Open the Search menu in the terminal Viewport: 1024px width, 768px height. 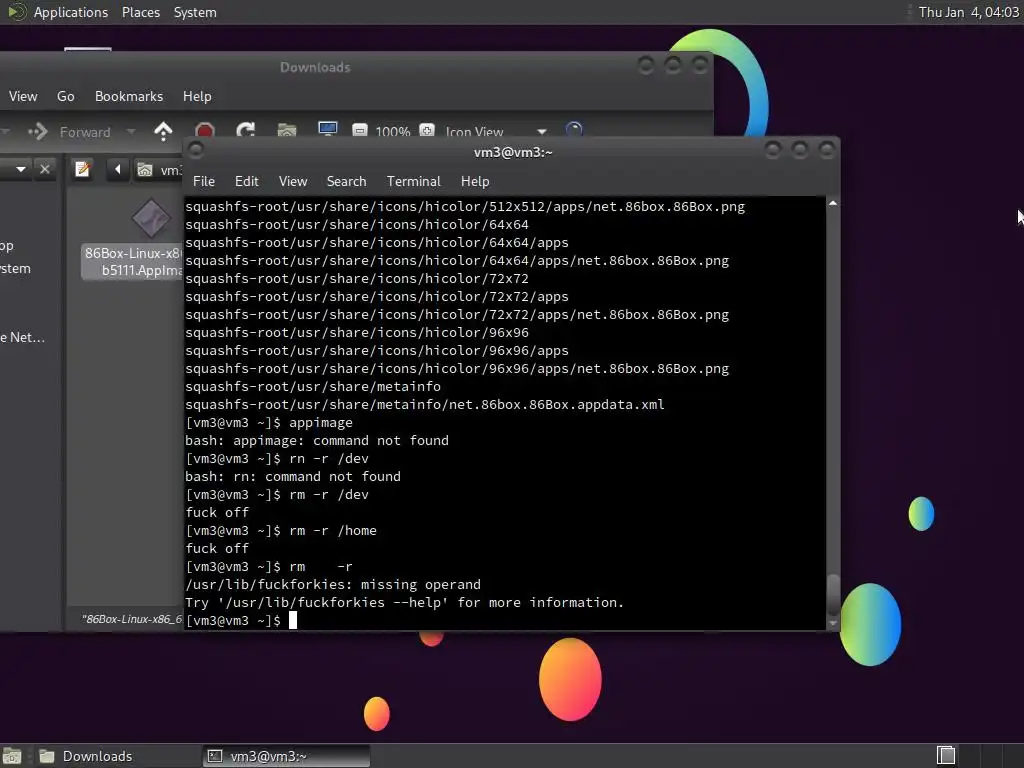(346, 182)
